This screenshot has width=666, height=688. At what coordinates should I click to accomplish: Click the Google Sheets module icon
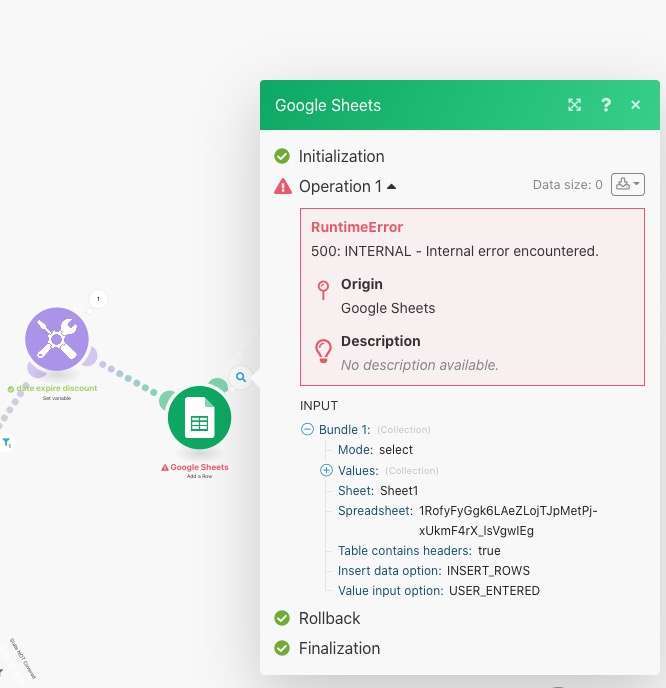click(199, 418)
